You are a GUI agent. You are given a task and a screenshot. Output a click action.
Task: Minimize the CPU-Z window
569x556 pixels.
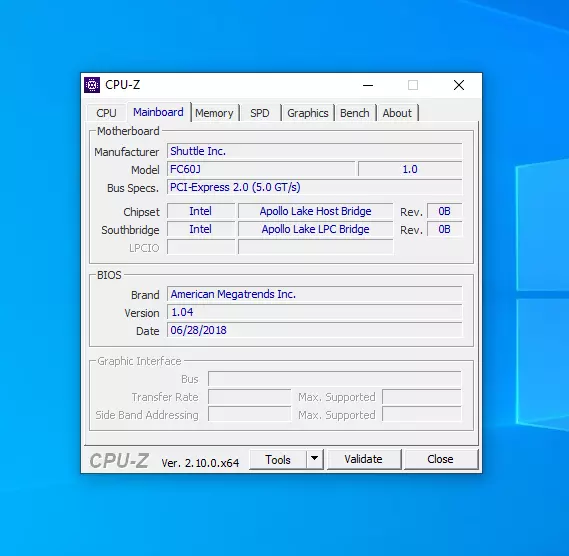pyautogui.click(x=368, y=85)
